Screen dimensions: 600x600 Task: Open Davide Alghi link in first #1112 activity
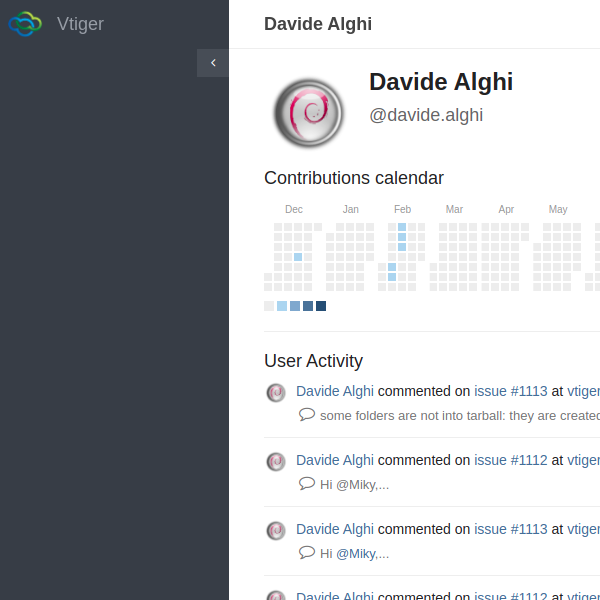pyautogui.click(x=335, y=460)
